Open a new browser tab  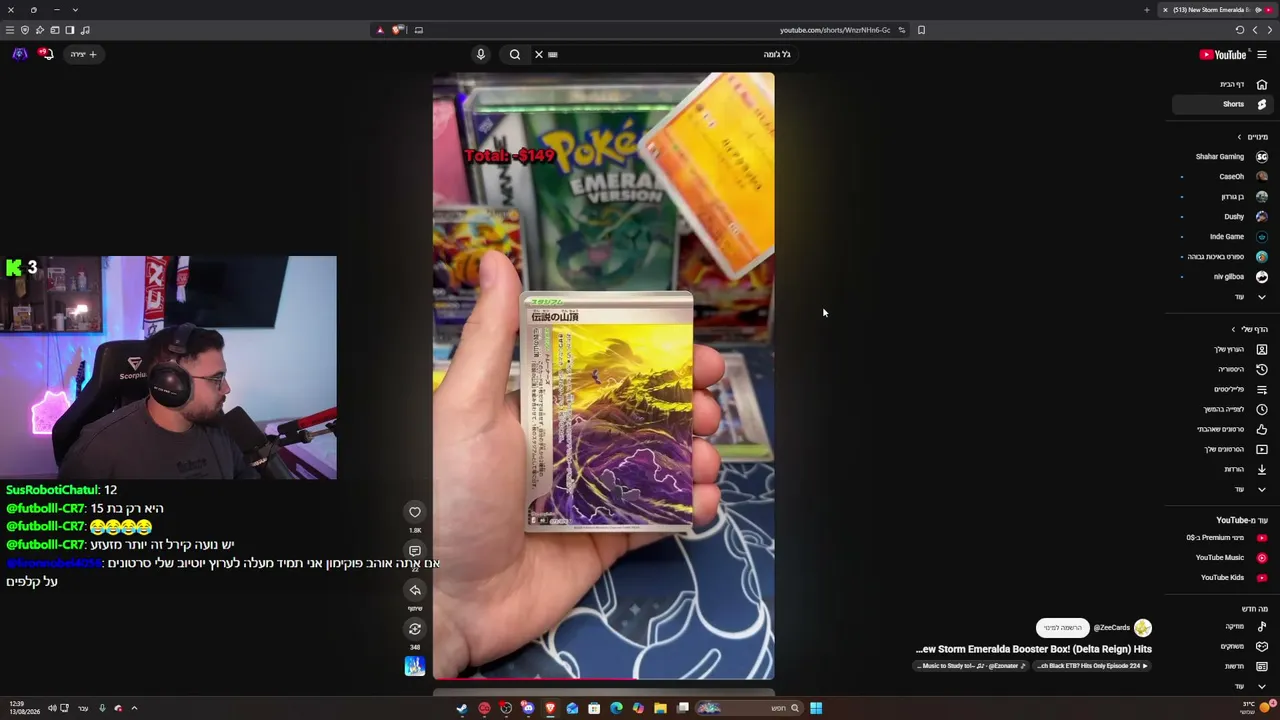pos(1147,10)
